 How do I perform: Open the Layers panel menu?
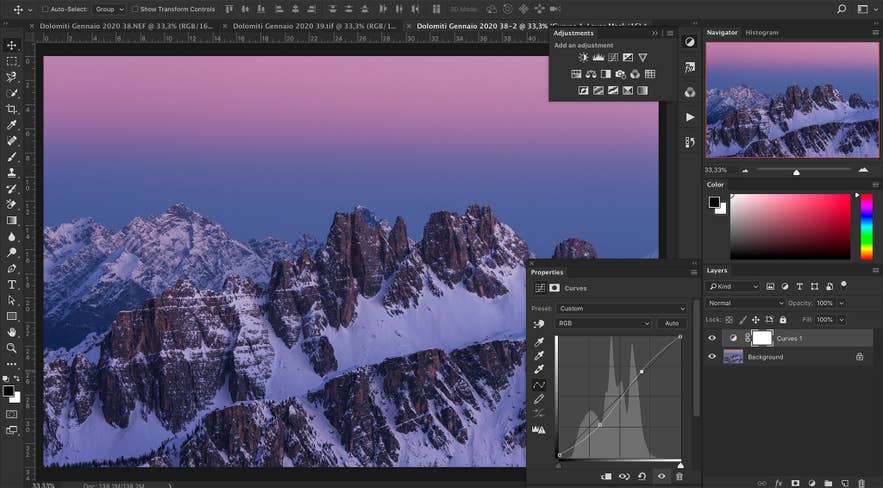pyautogui.click(x=876, y=271)
